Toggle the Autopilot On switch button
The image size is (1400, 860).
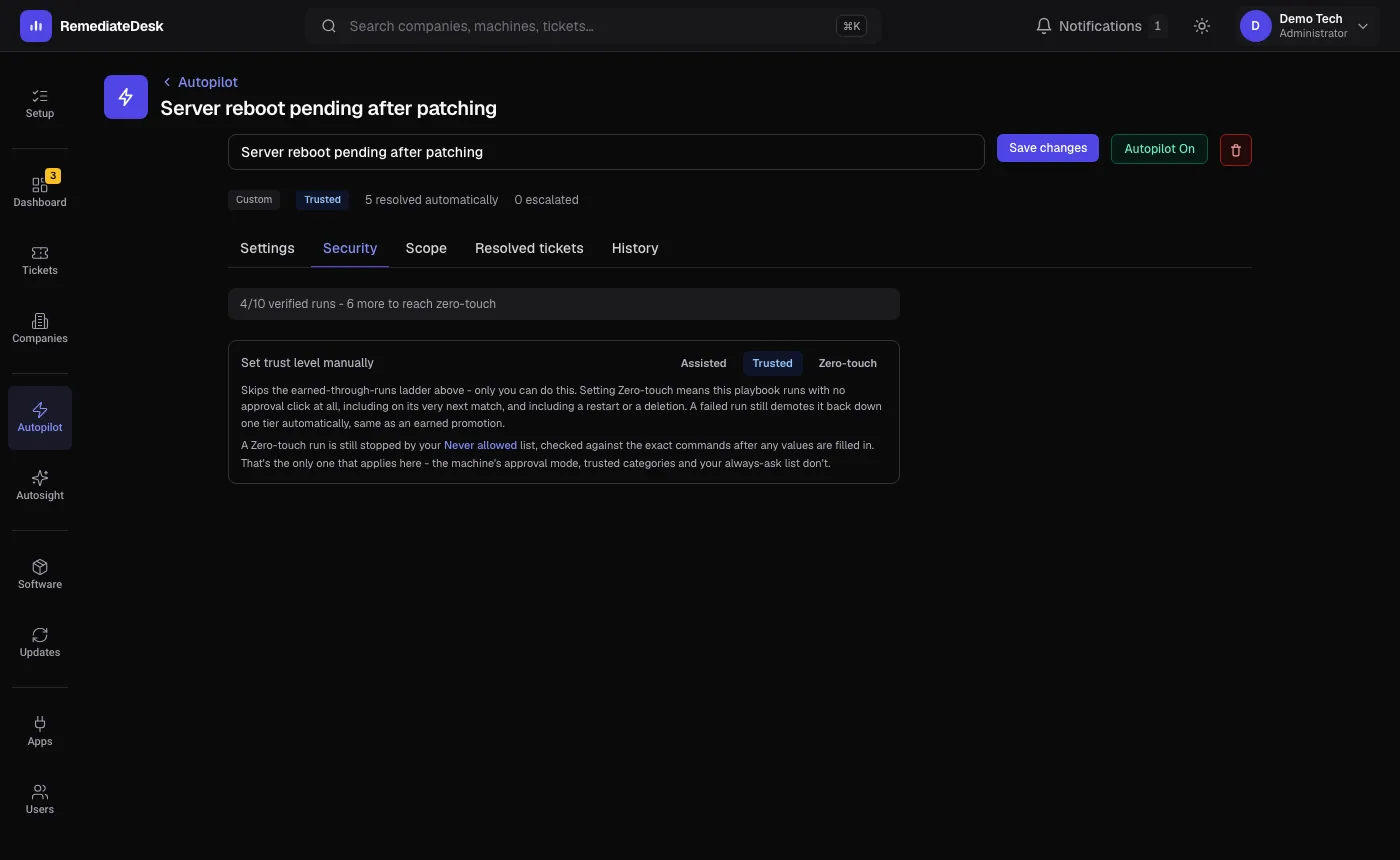click(x=1159, y=149)
